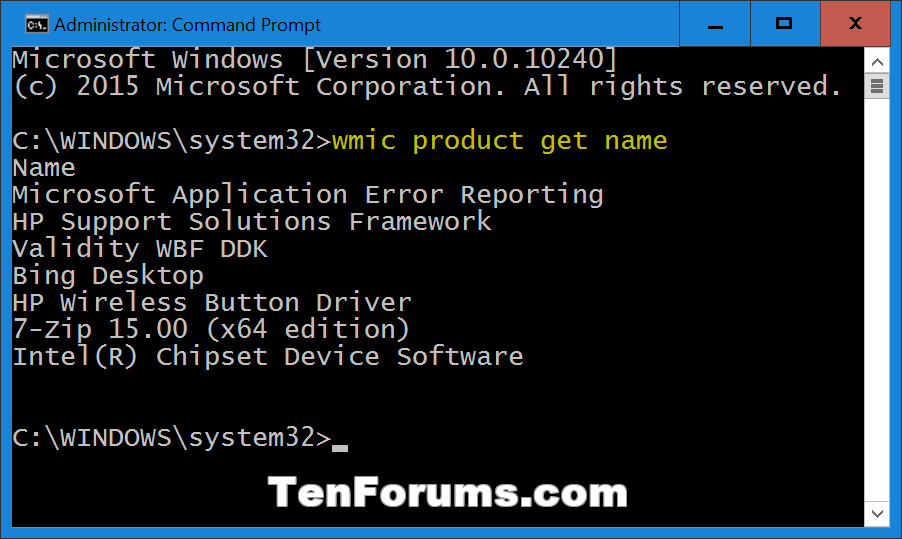This screenshot has width=902, height=539.
Task: Click the blinking cursor at the last prompt
Action: tap(340, 448)
